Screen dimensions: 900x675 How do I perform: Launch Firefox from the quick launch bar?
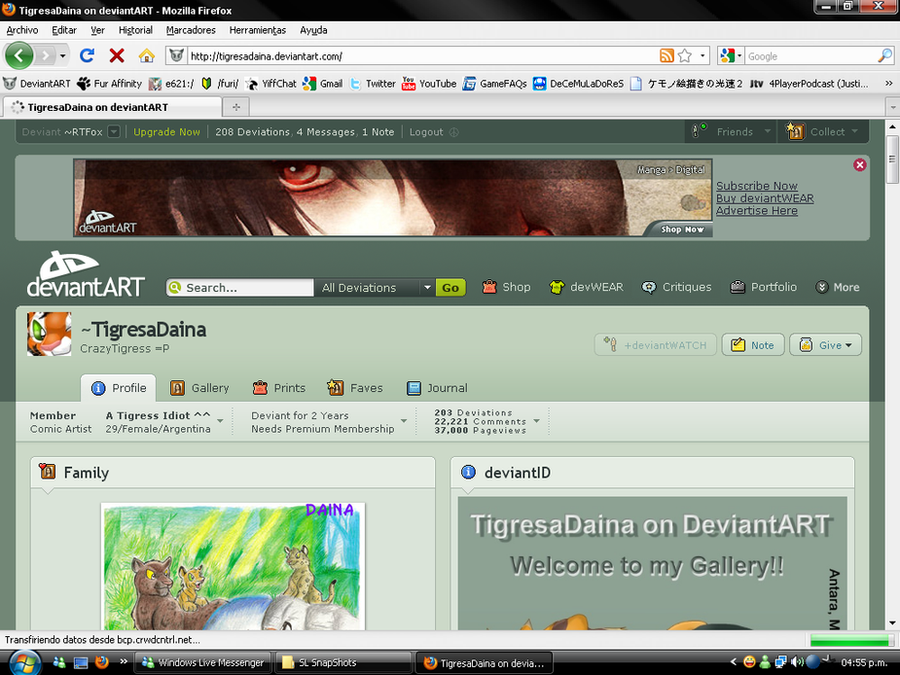102,662
